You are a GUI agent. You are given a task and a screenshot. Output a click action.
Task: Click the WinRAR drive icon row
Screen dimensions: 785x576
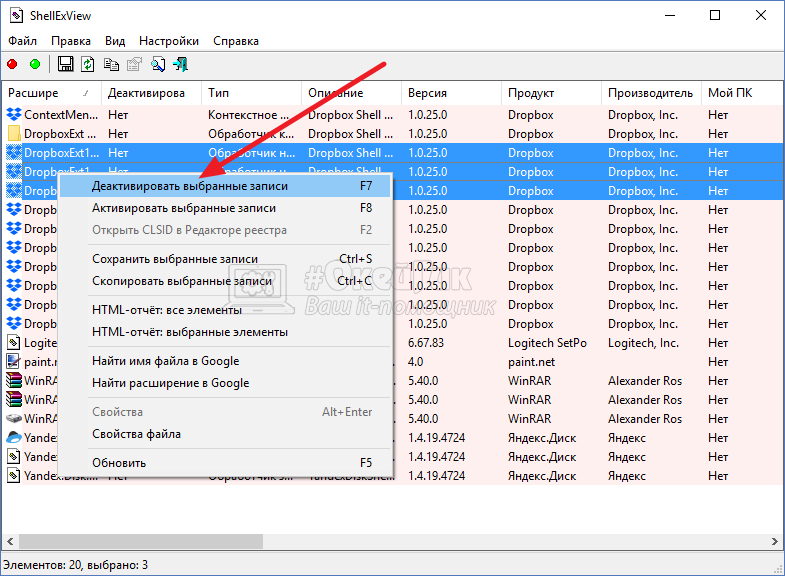(x=14, y=418)
